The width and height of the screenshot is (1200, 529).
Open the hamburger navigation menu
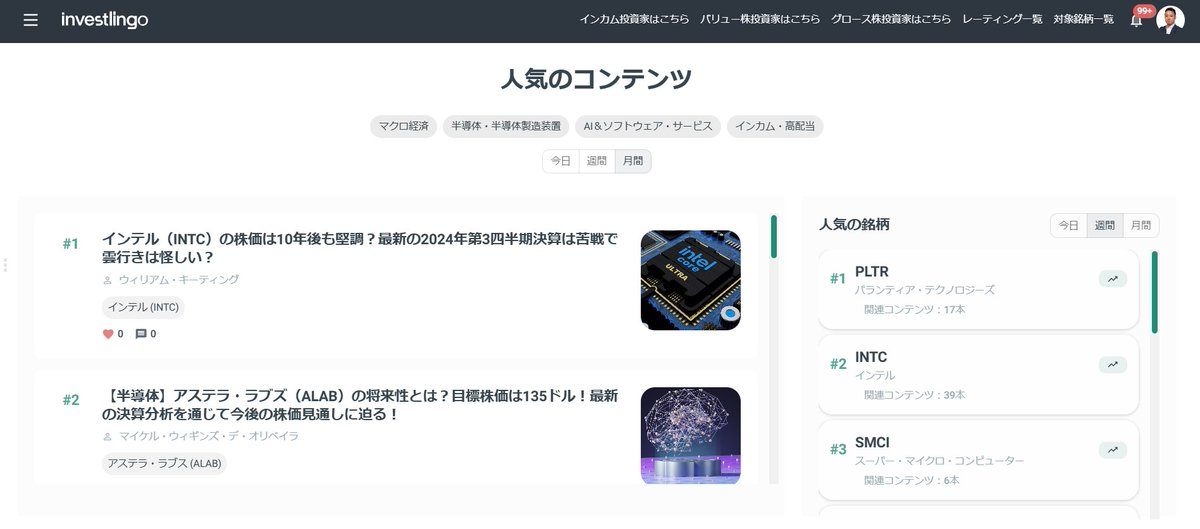coord(31,20)
